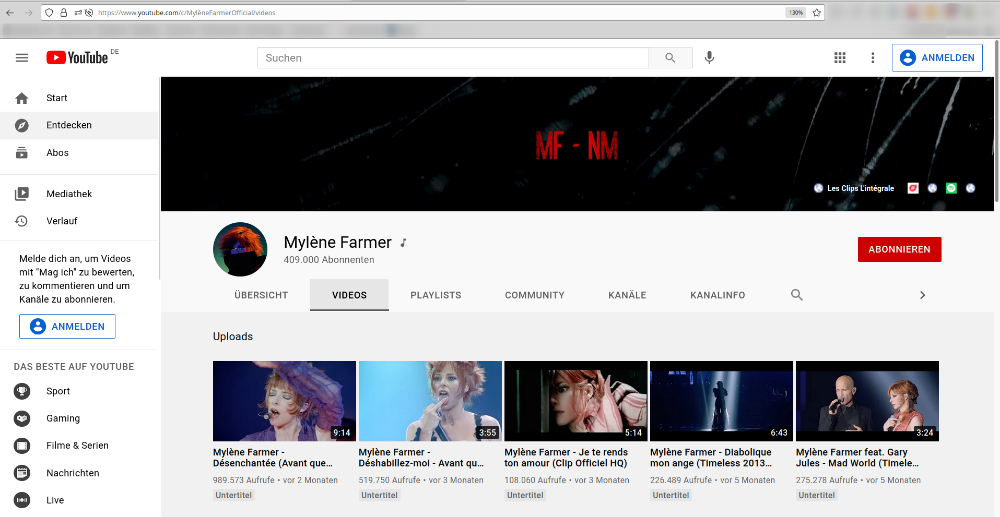Click the red Abonnieren button
This screenshot has width=1000, height=517.
[x=899, y=249]
